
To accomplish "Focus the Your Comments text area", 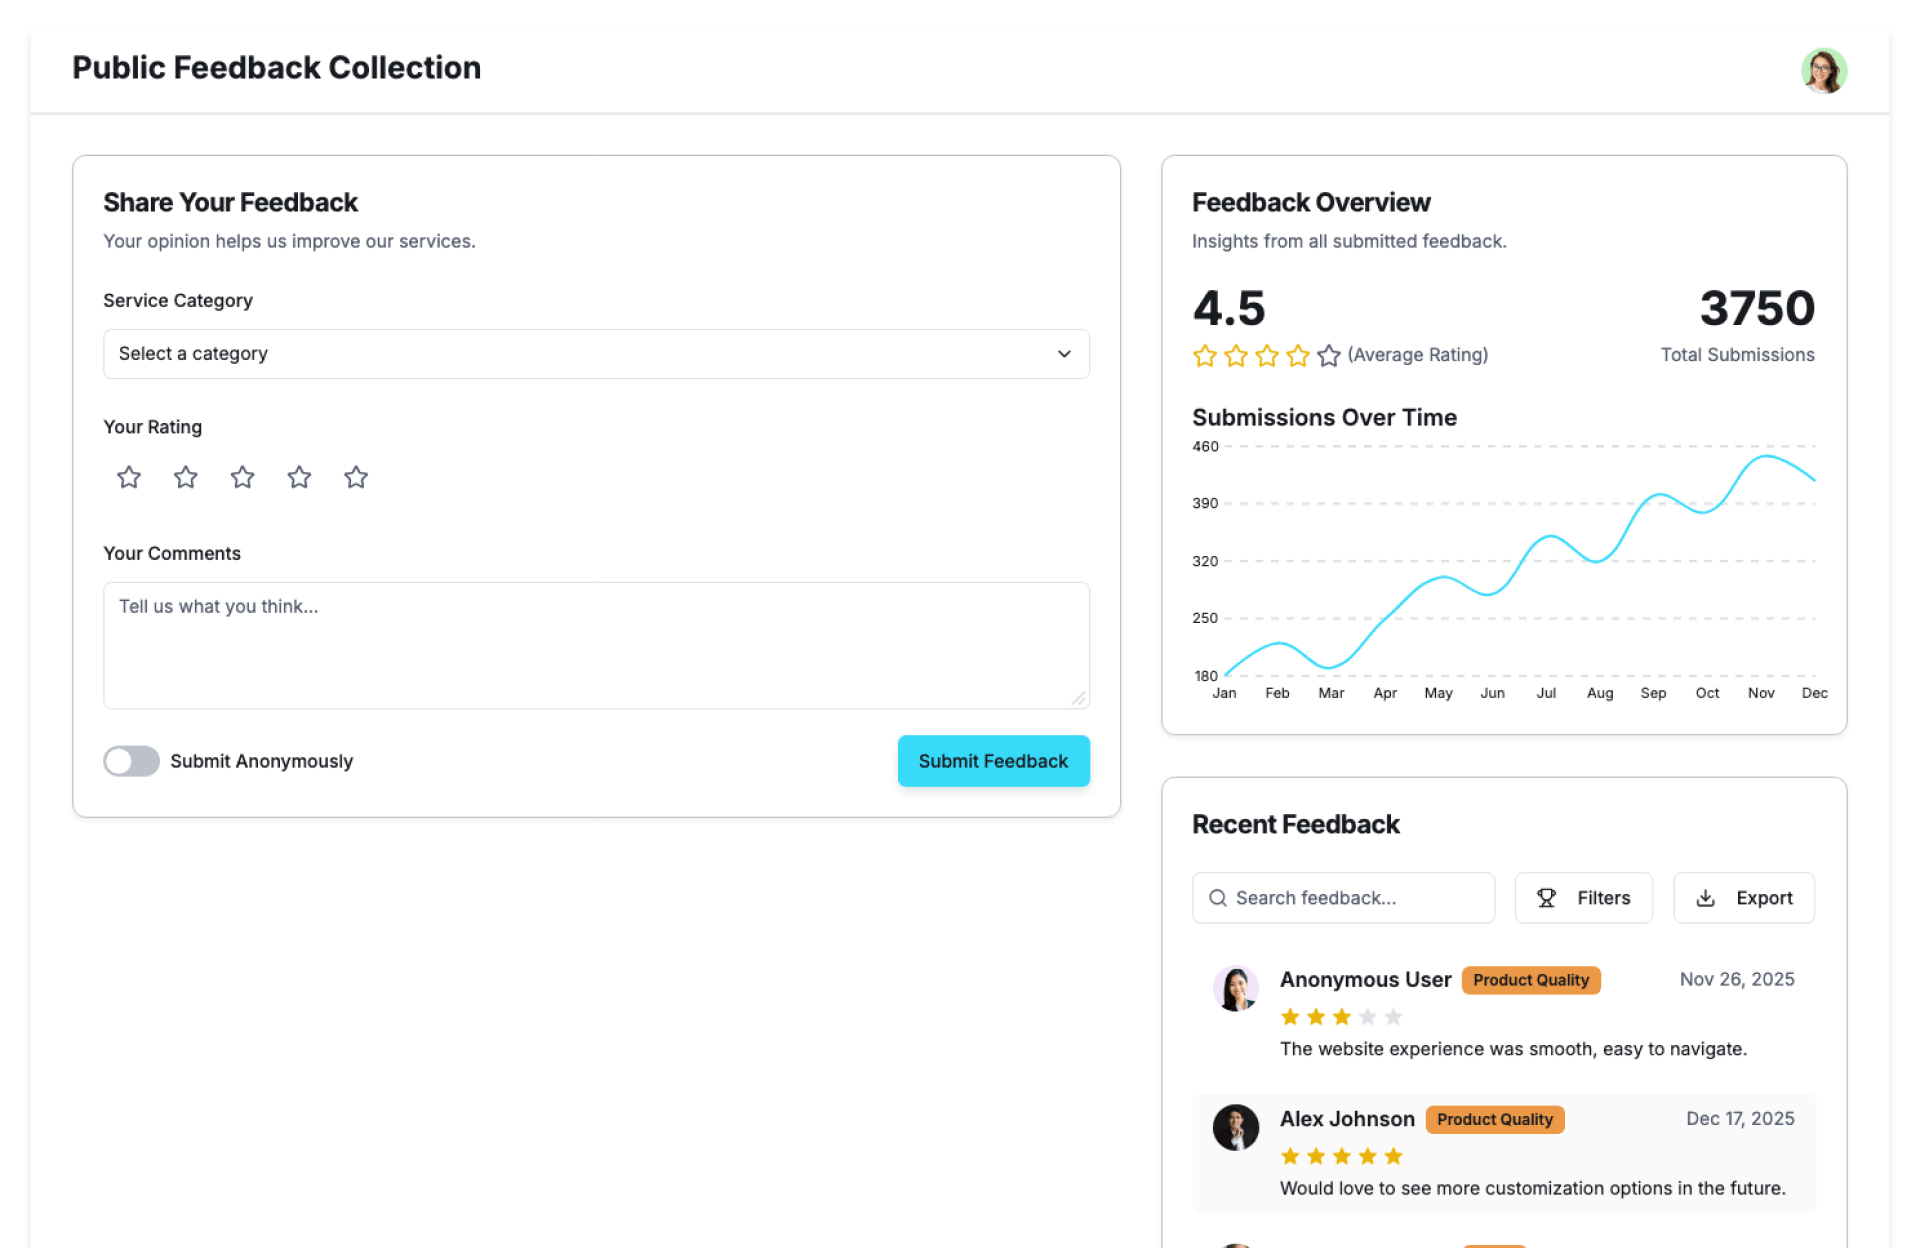I will [x=596, y=645].
